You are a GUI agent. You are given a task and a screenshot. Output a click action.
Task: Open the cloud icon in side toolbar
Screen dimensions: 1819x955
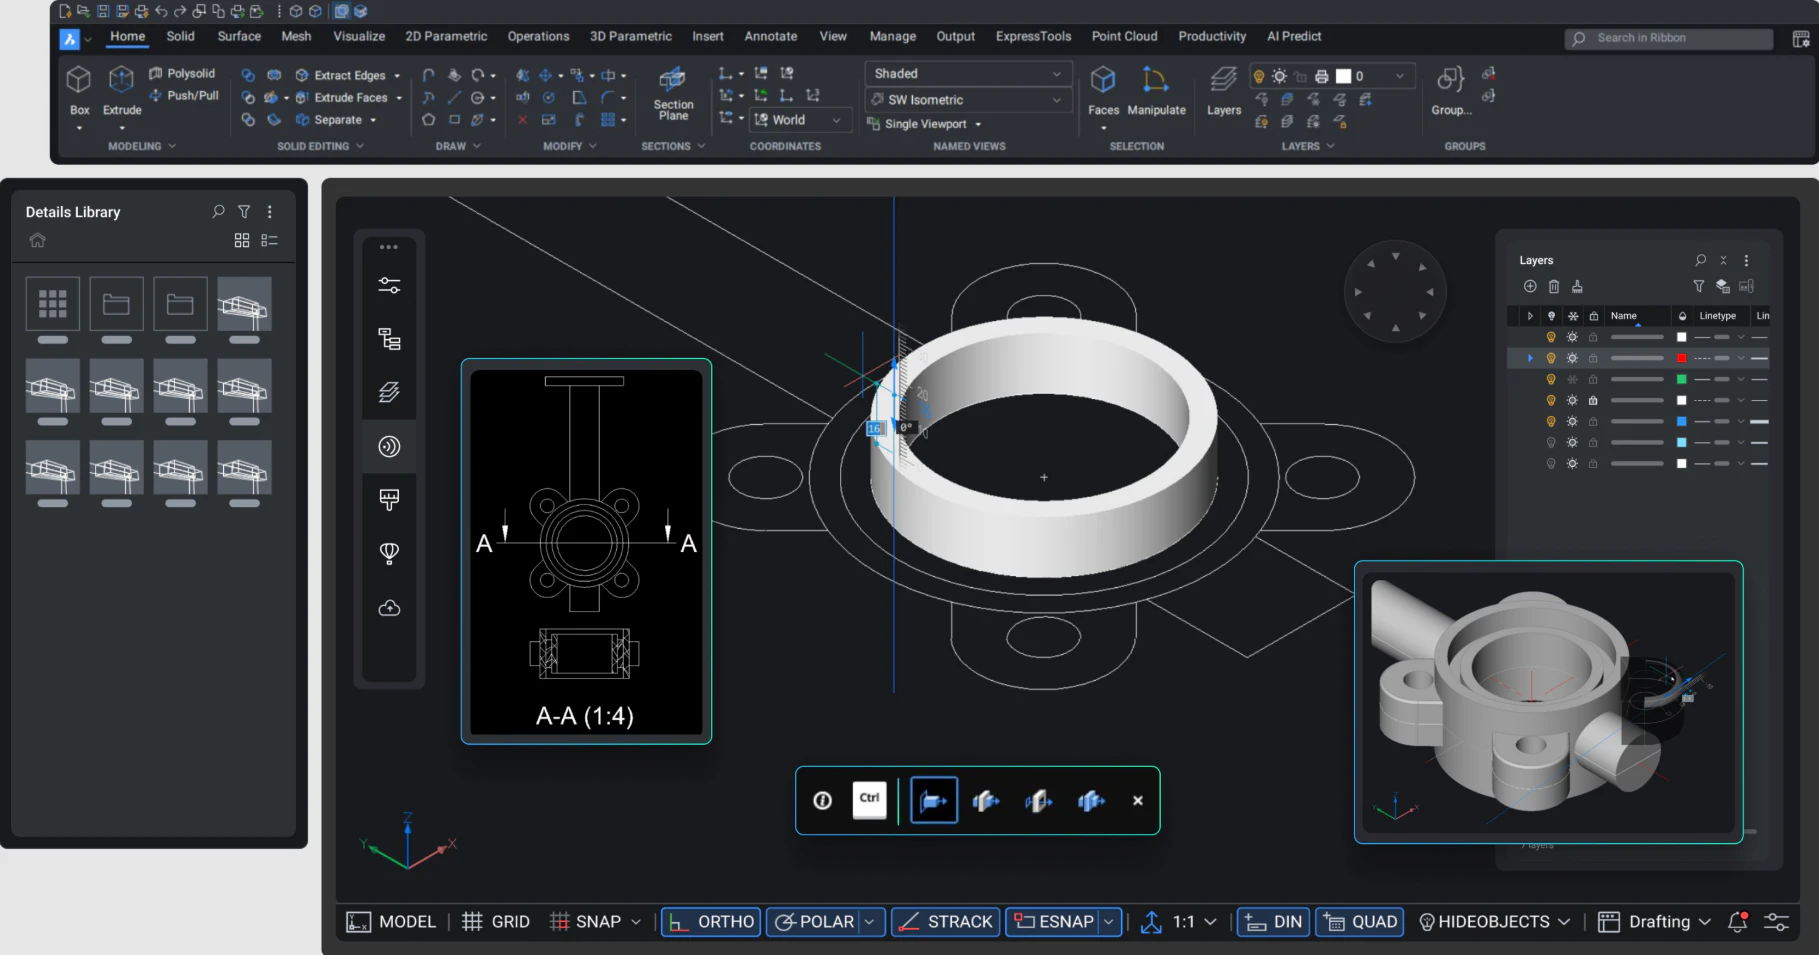pyautogui.click(x=389, y=608)
